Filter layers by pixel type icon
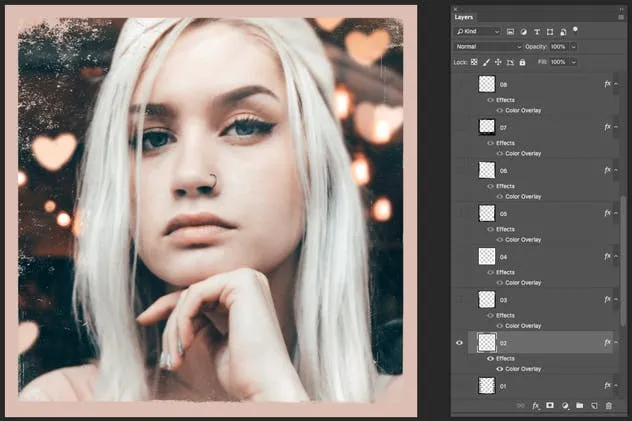 (x=511, y=32)
